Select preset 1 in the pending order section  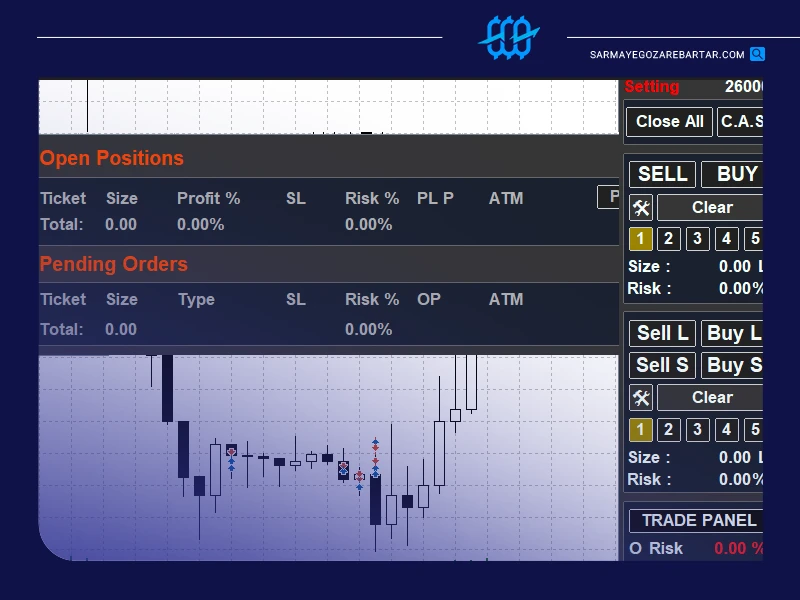(640, 430)
